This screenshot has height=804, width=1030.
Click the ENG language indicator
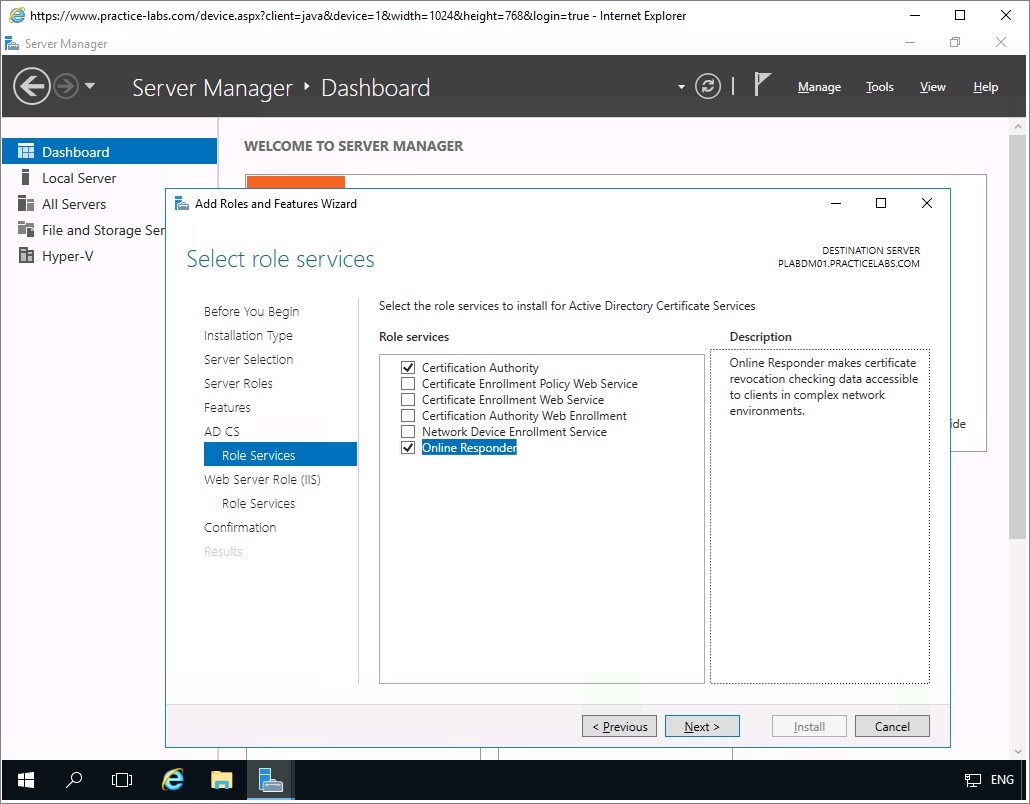(1002, 780)
